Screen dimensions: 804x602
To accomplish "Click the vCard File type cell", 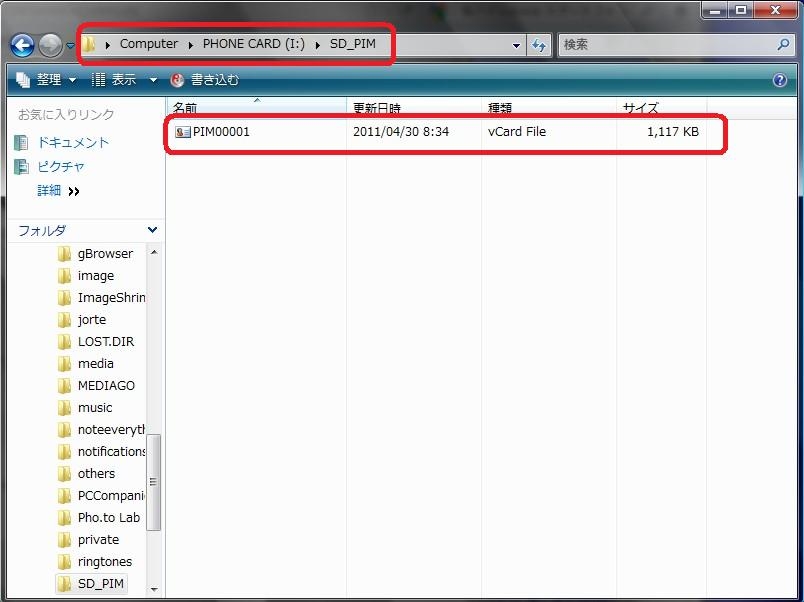I will [517, 132].
